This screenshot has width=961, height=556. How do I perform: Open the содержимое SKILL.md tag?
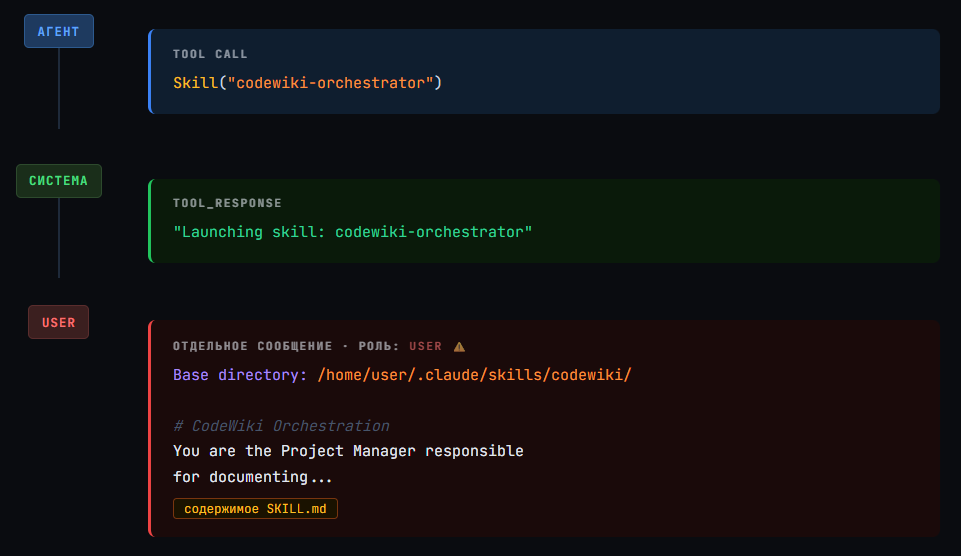(x=255, y=509)
